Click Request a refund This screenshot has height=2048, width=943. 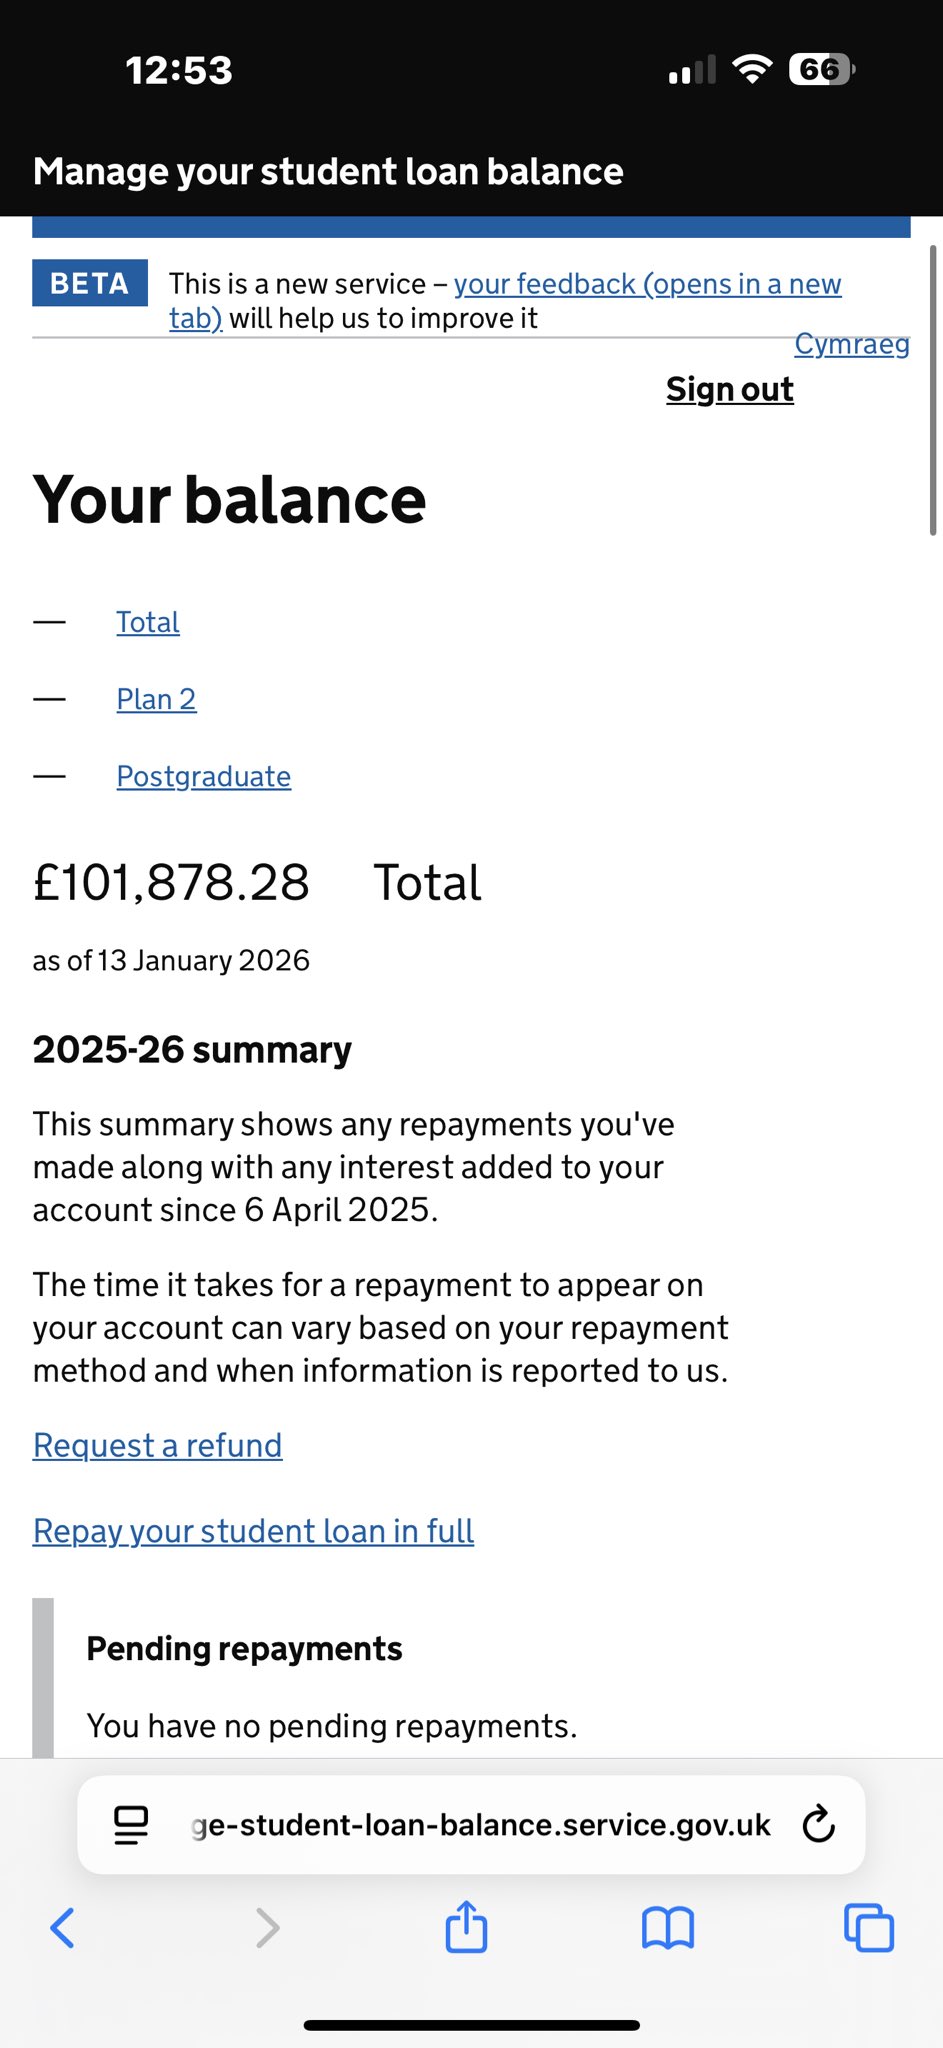pyautogui.click(x=157, y=1445)
